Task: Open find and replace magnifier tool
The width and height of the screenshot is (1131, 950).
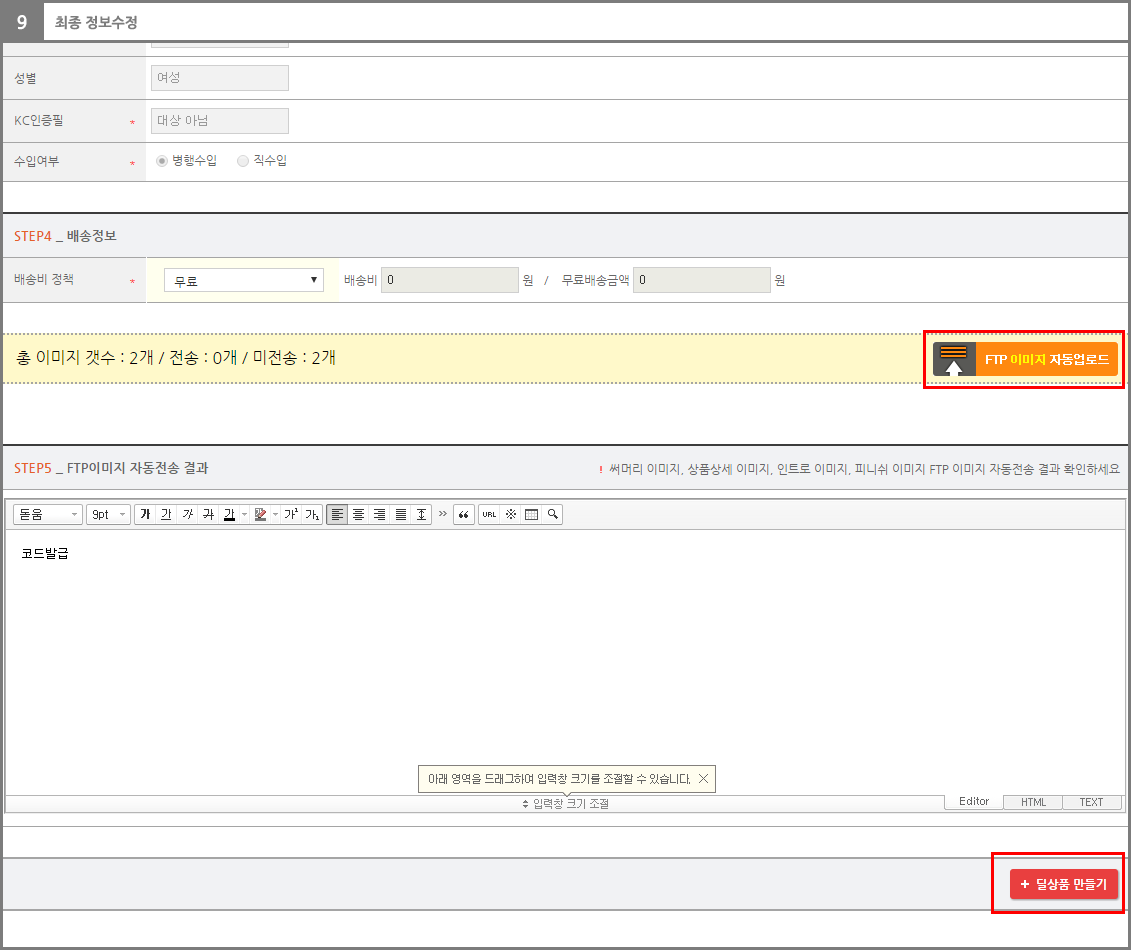Action: point(552,514)
